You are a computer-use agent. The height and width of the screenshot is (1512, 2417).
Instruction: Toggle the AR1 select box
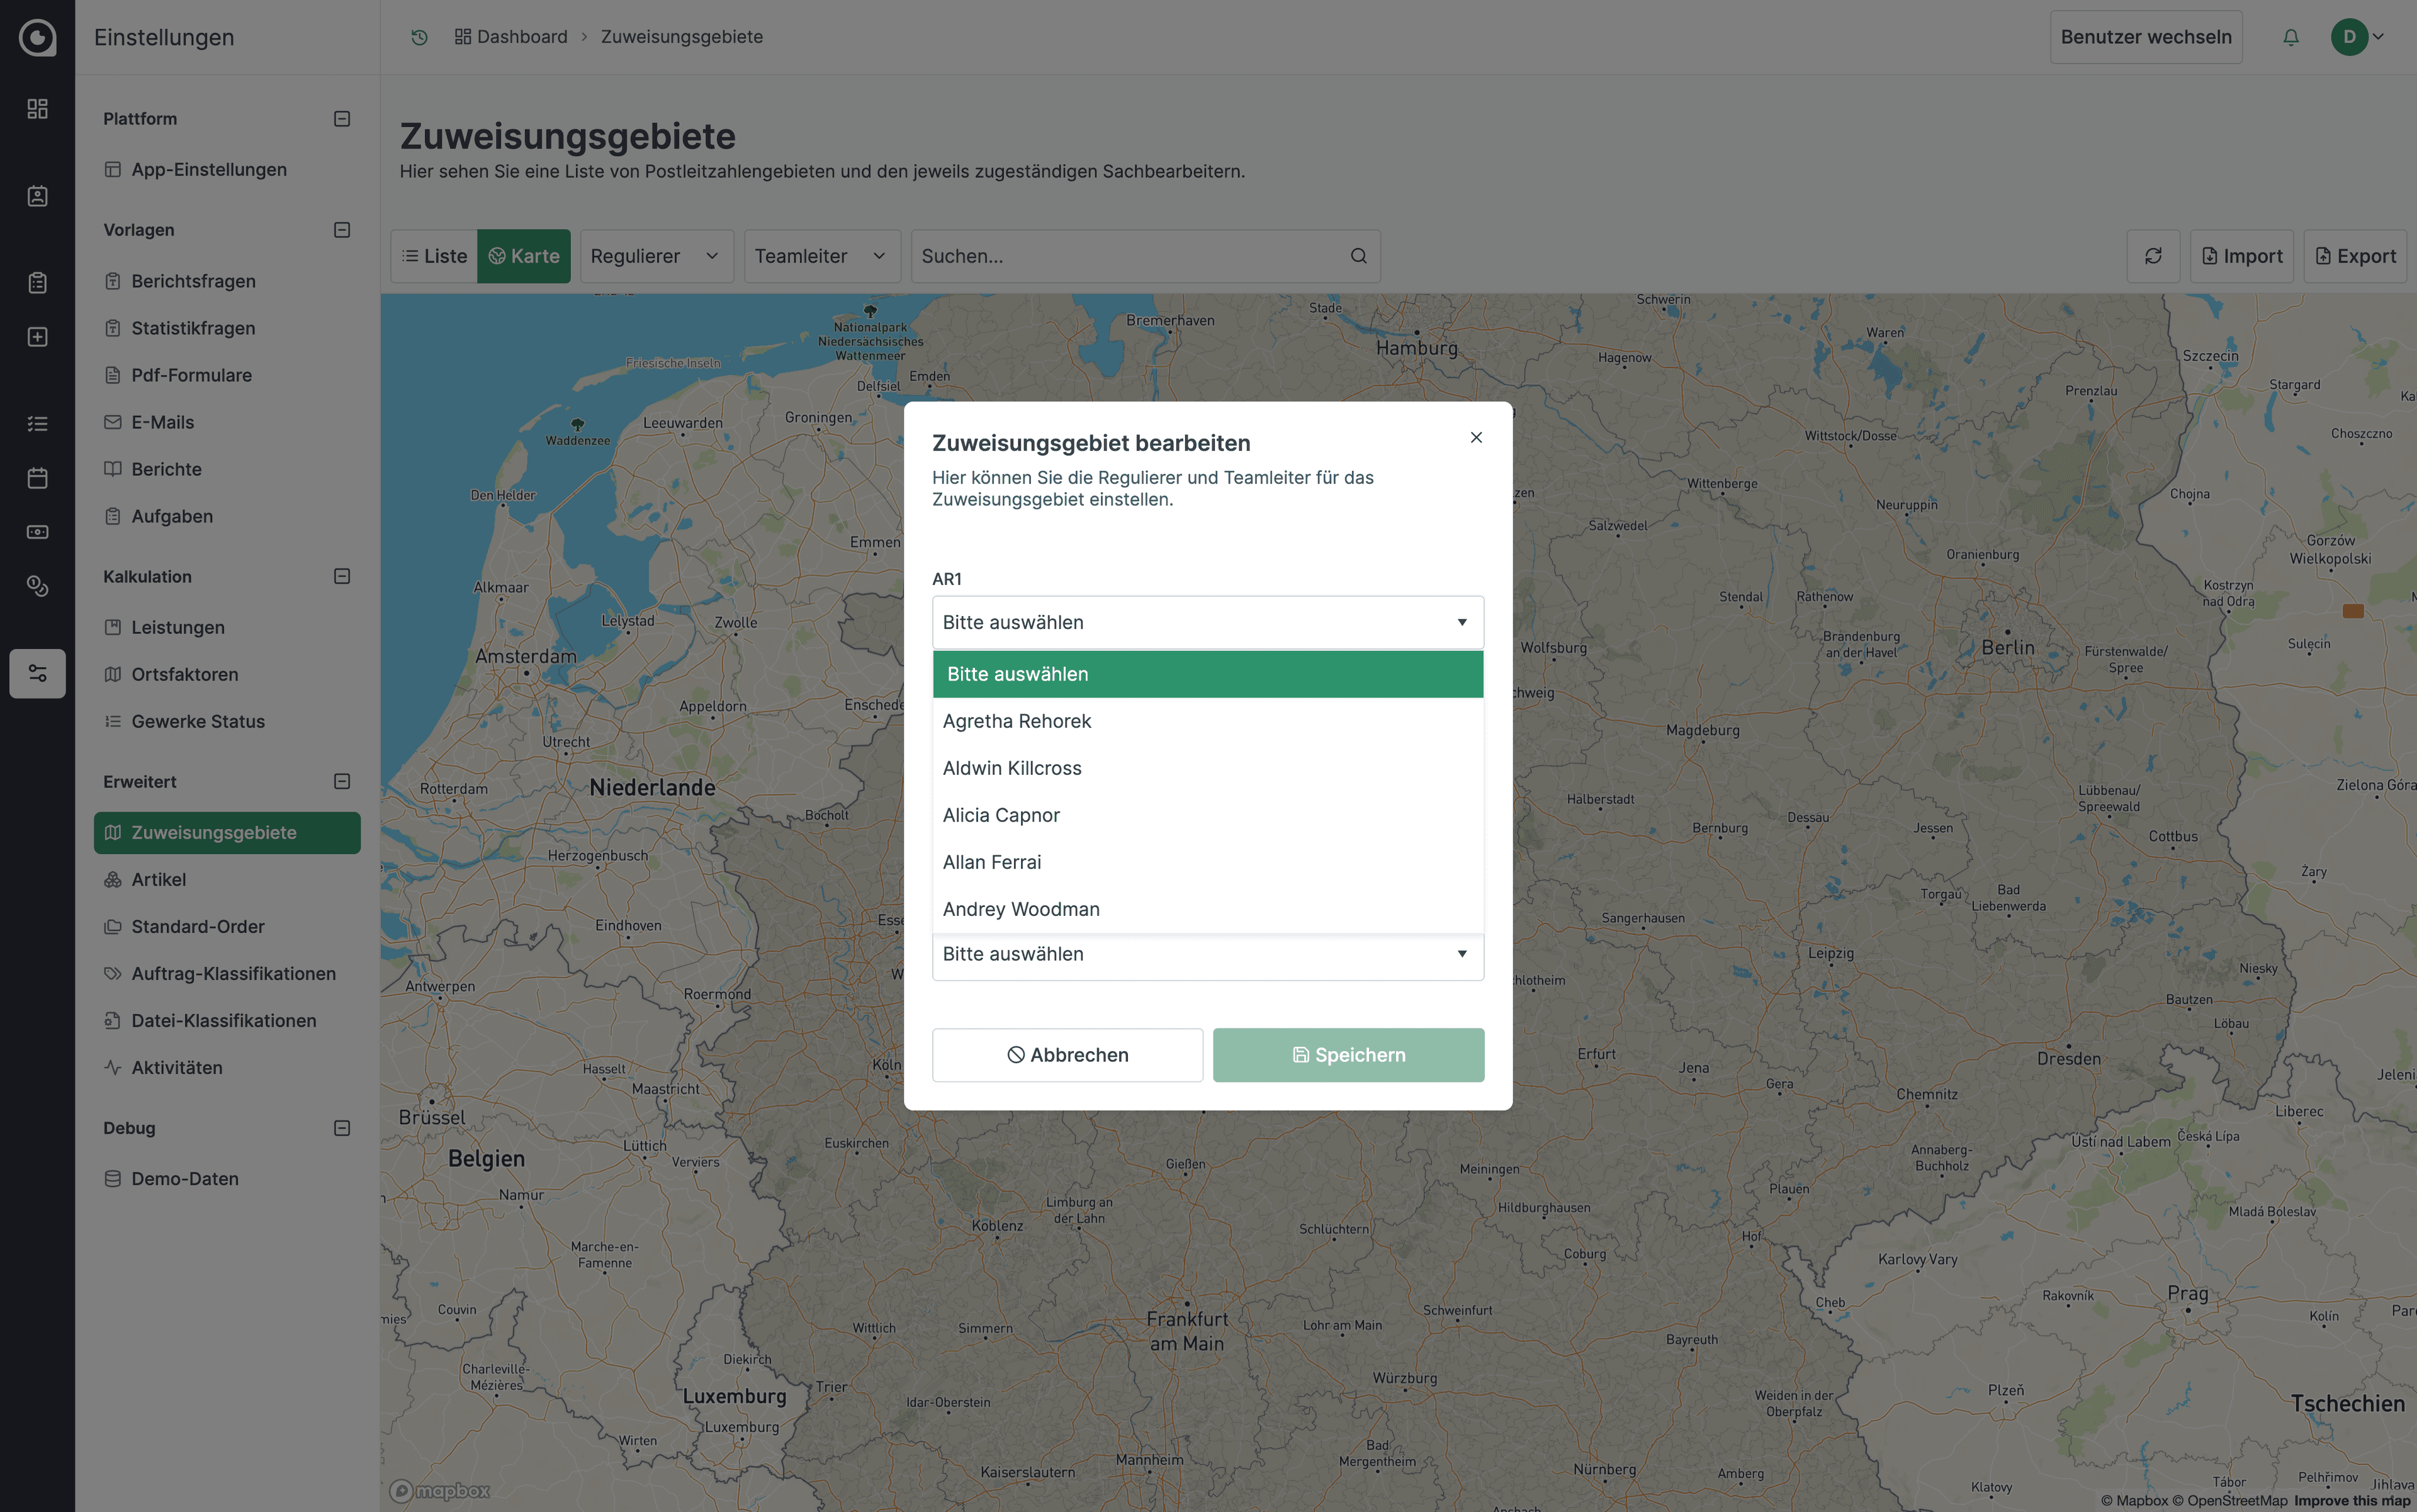point(1208,622)
